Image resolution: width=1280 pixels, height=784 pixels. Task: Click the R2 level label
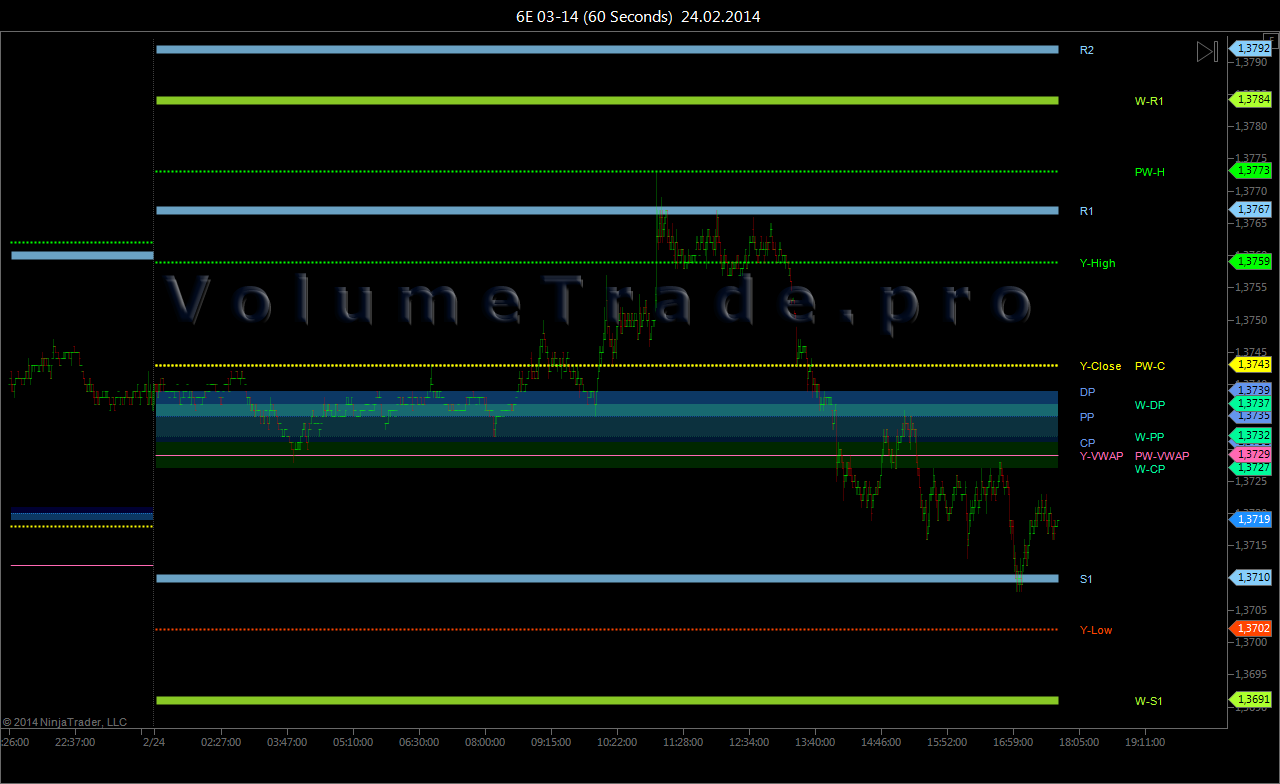[1087, 50]
